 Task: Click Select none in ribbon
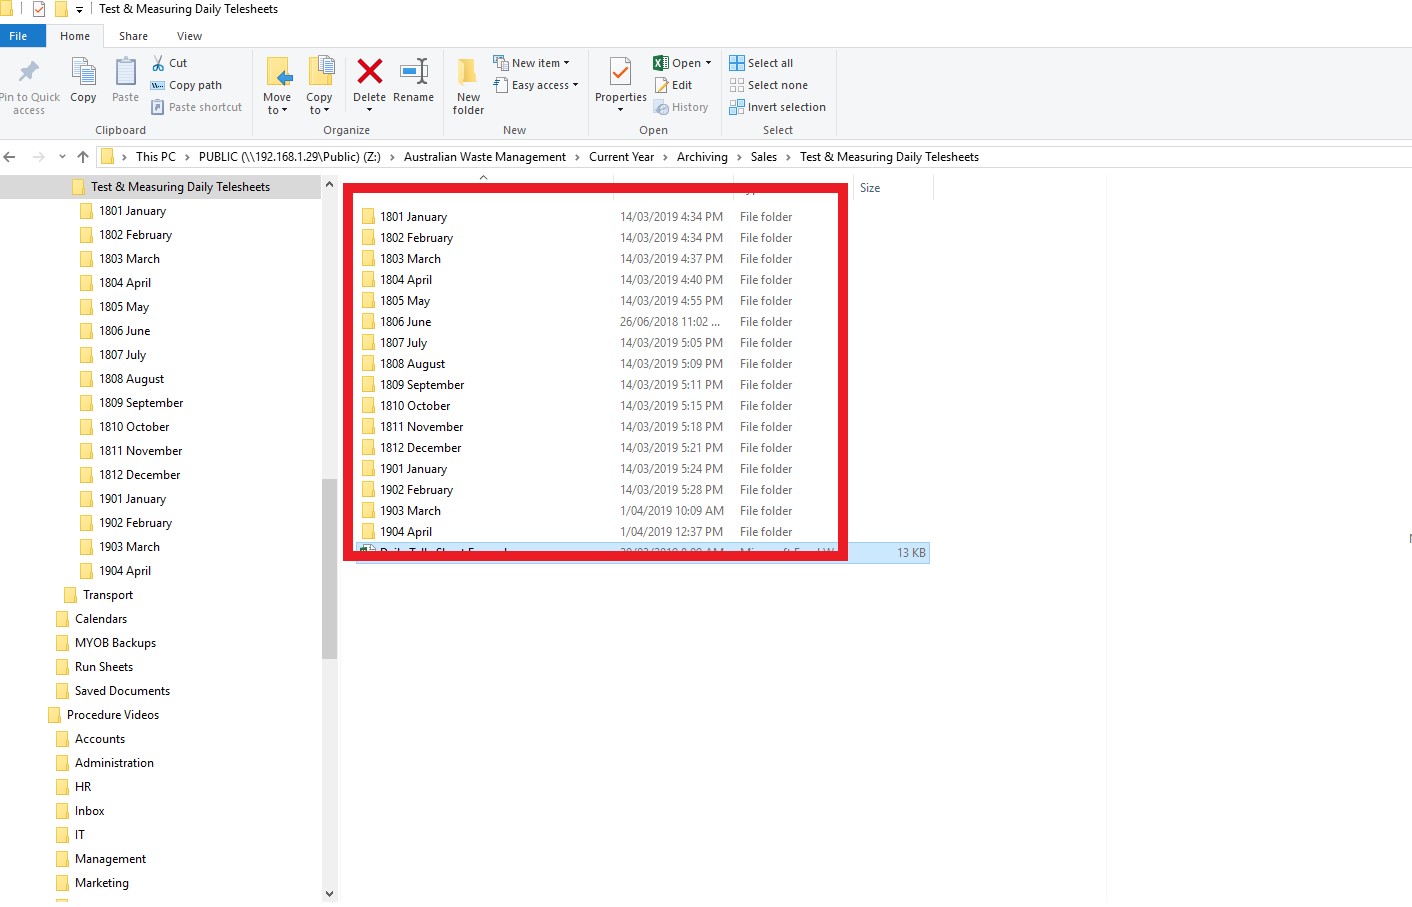tap(768, 85)
